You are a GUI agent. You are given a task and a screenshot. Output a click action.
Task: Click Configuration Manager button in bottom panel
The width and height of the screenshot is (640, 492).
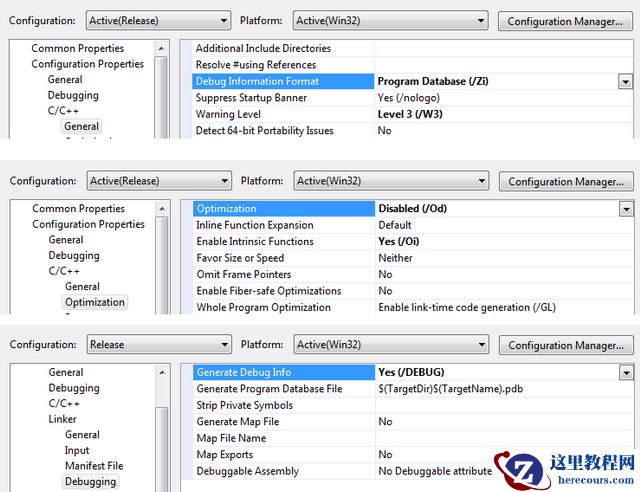[x=566, y=345]
